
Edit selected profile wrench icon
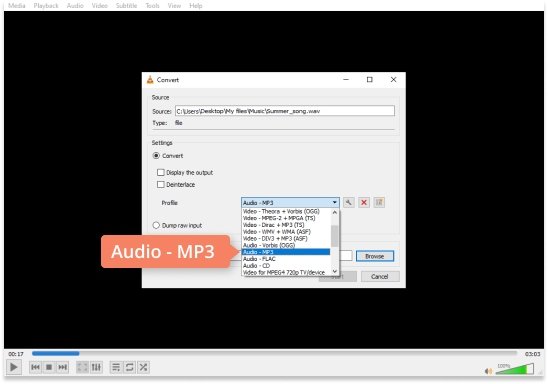348,202
